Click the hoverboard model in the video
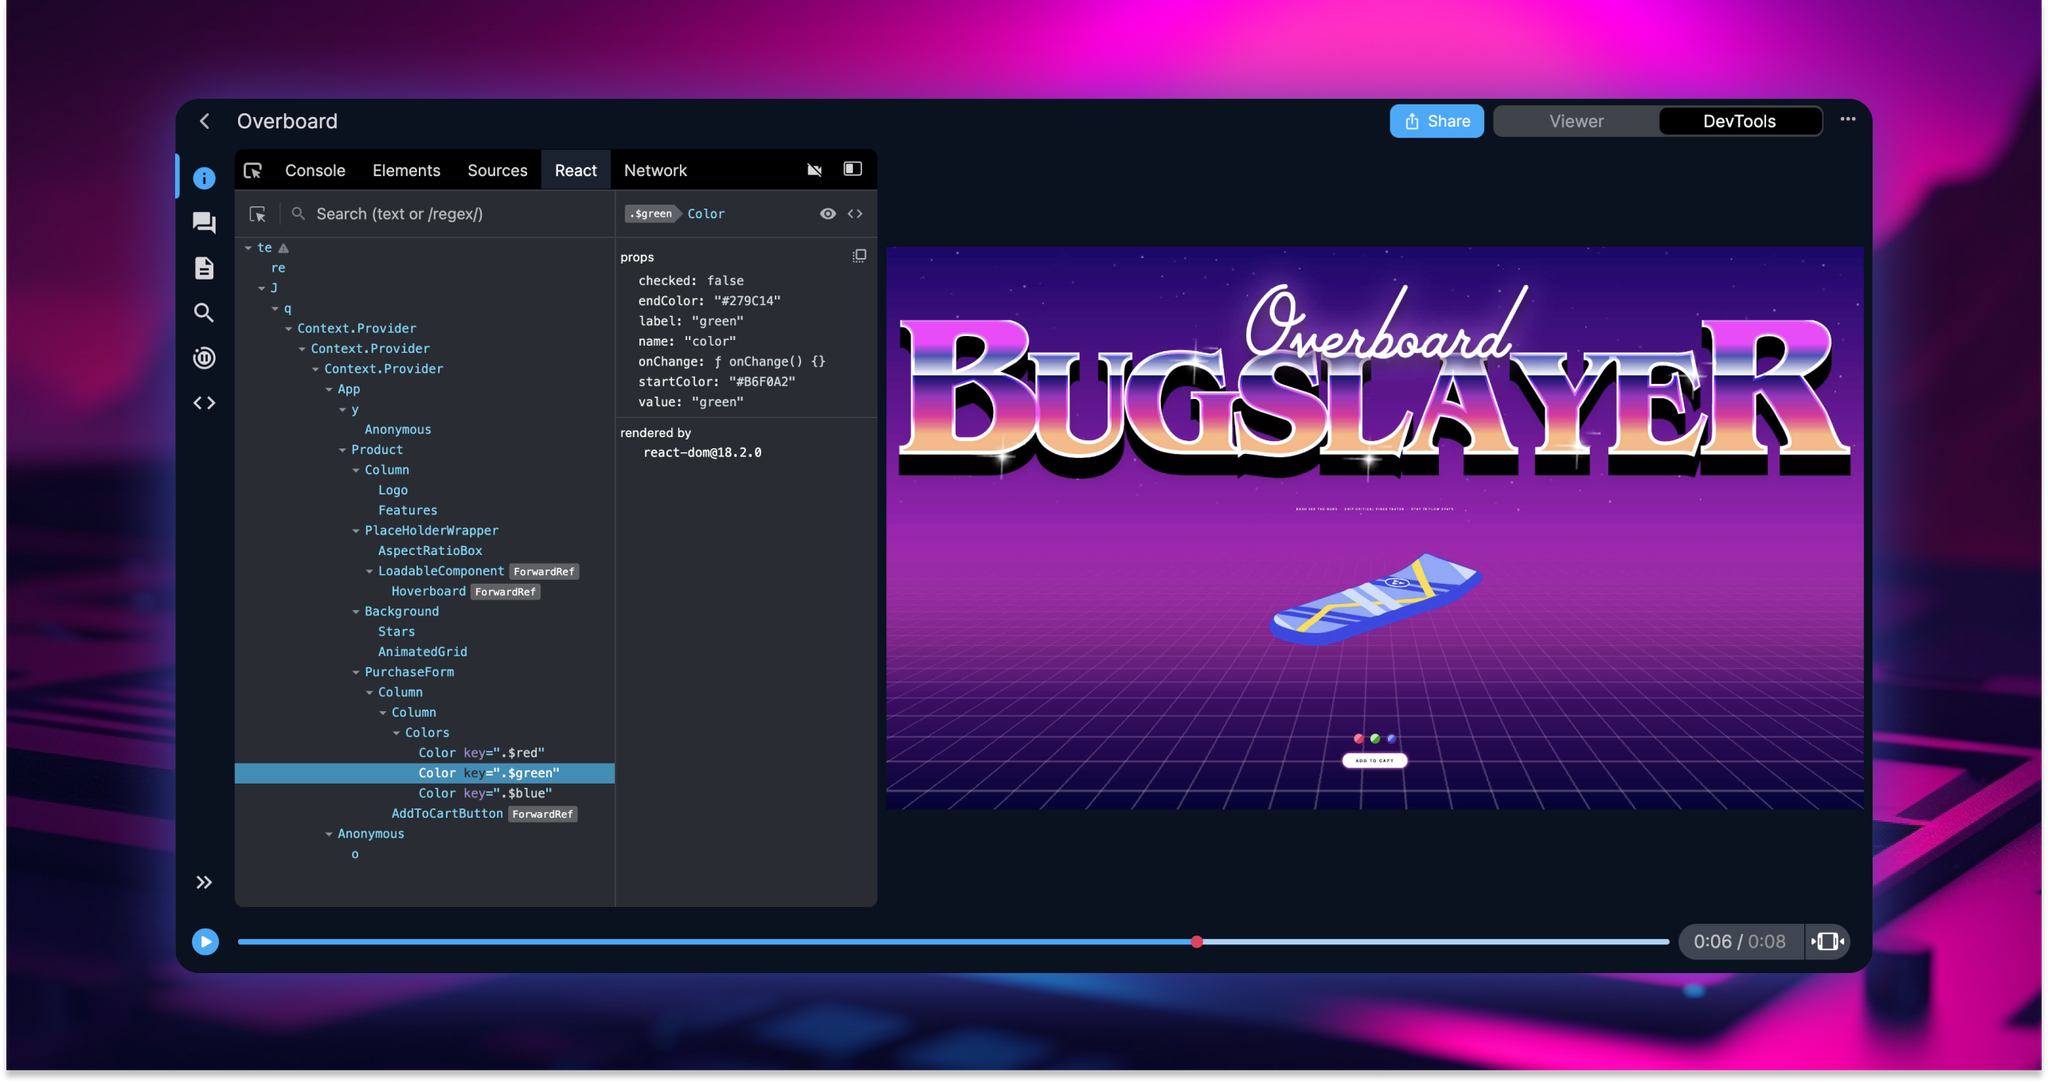This screenshot has height=1083, width=2048. [x=1375, y=600]
